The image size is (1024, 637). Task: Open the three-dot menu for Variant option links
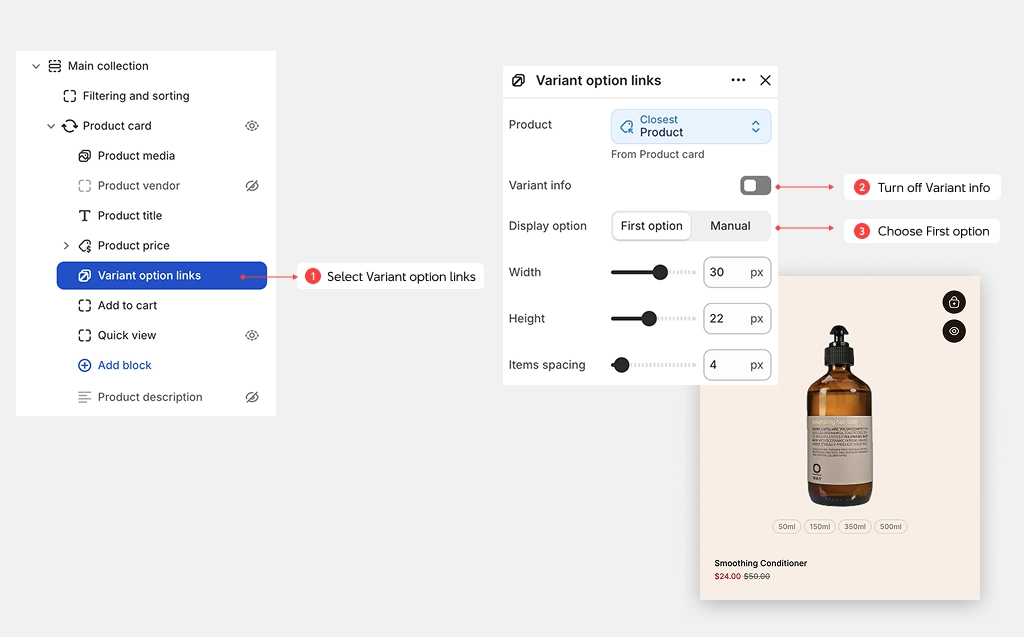(738, 80)
